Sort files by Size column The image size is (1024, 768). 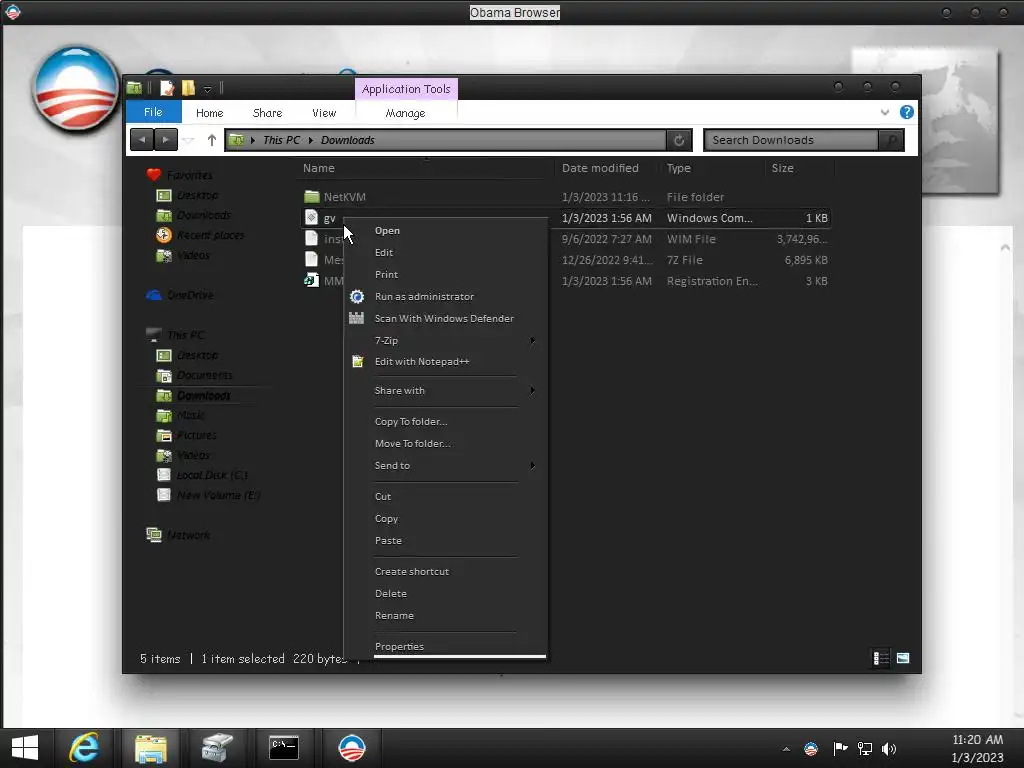point(782,168)
